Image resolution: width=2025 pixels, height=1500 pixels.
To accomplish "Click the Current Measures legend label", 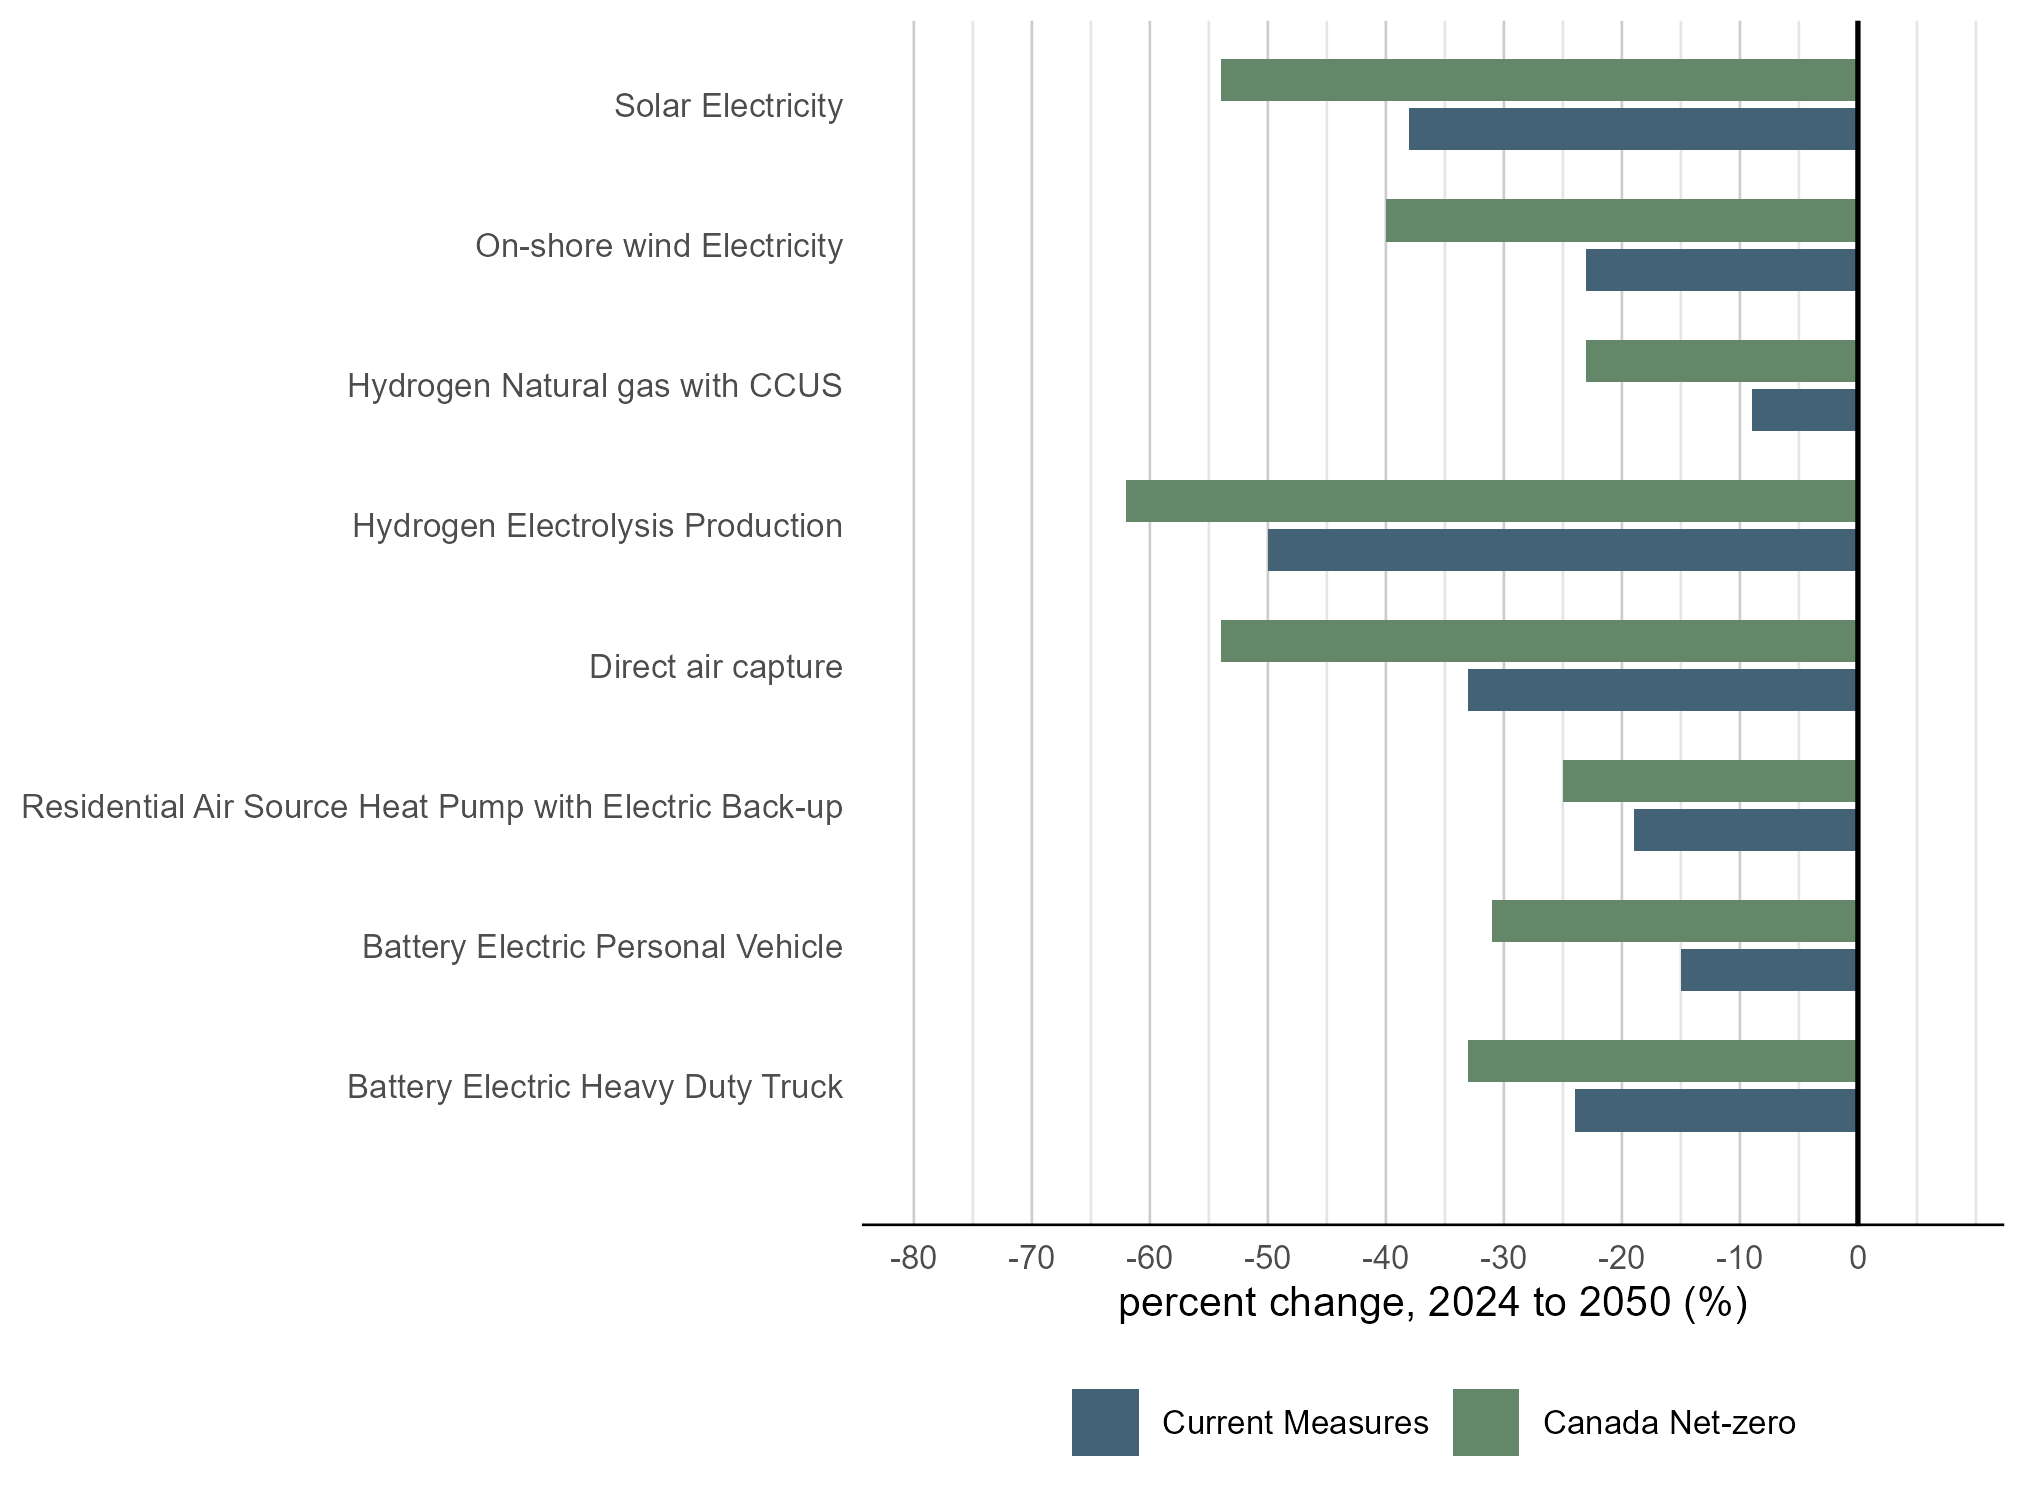I will click(x=1295, y=1423).
